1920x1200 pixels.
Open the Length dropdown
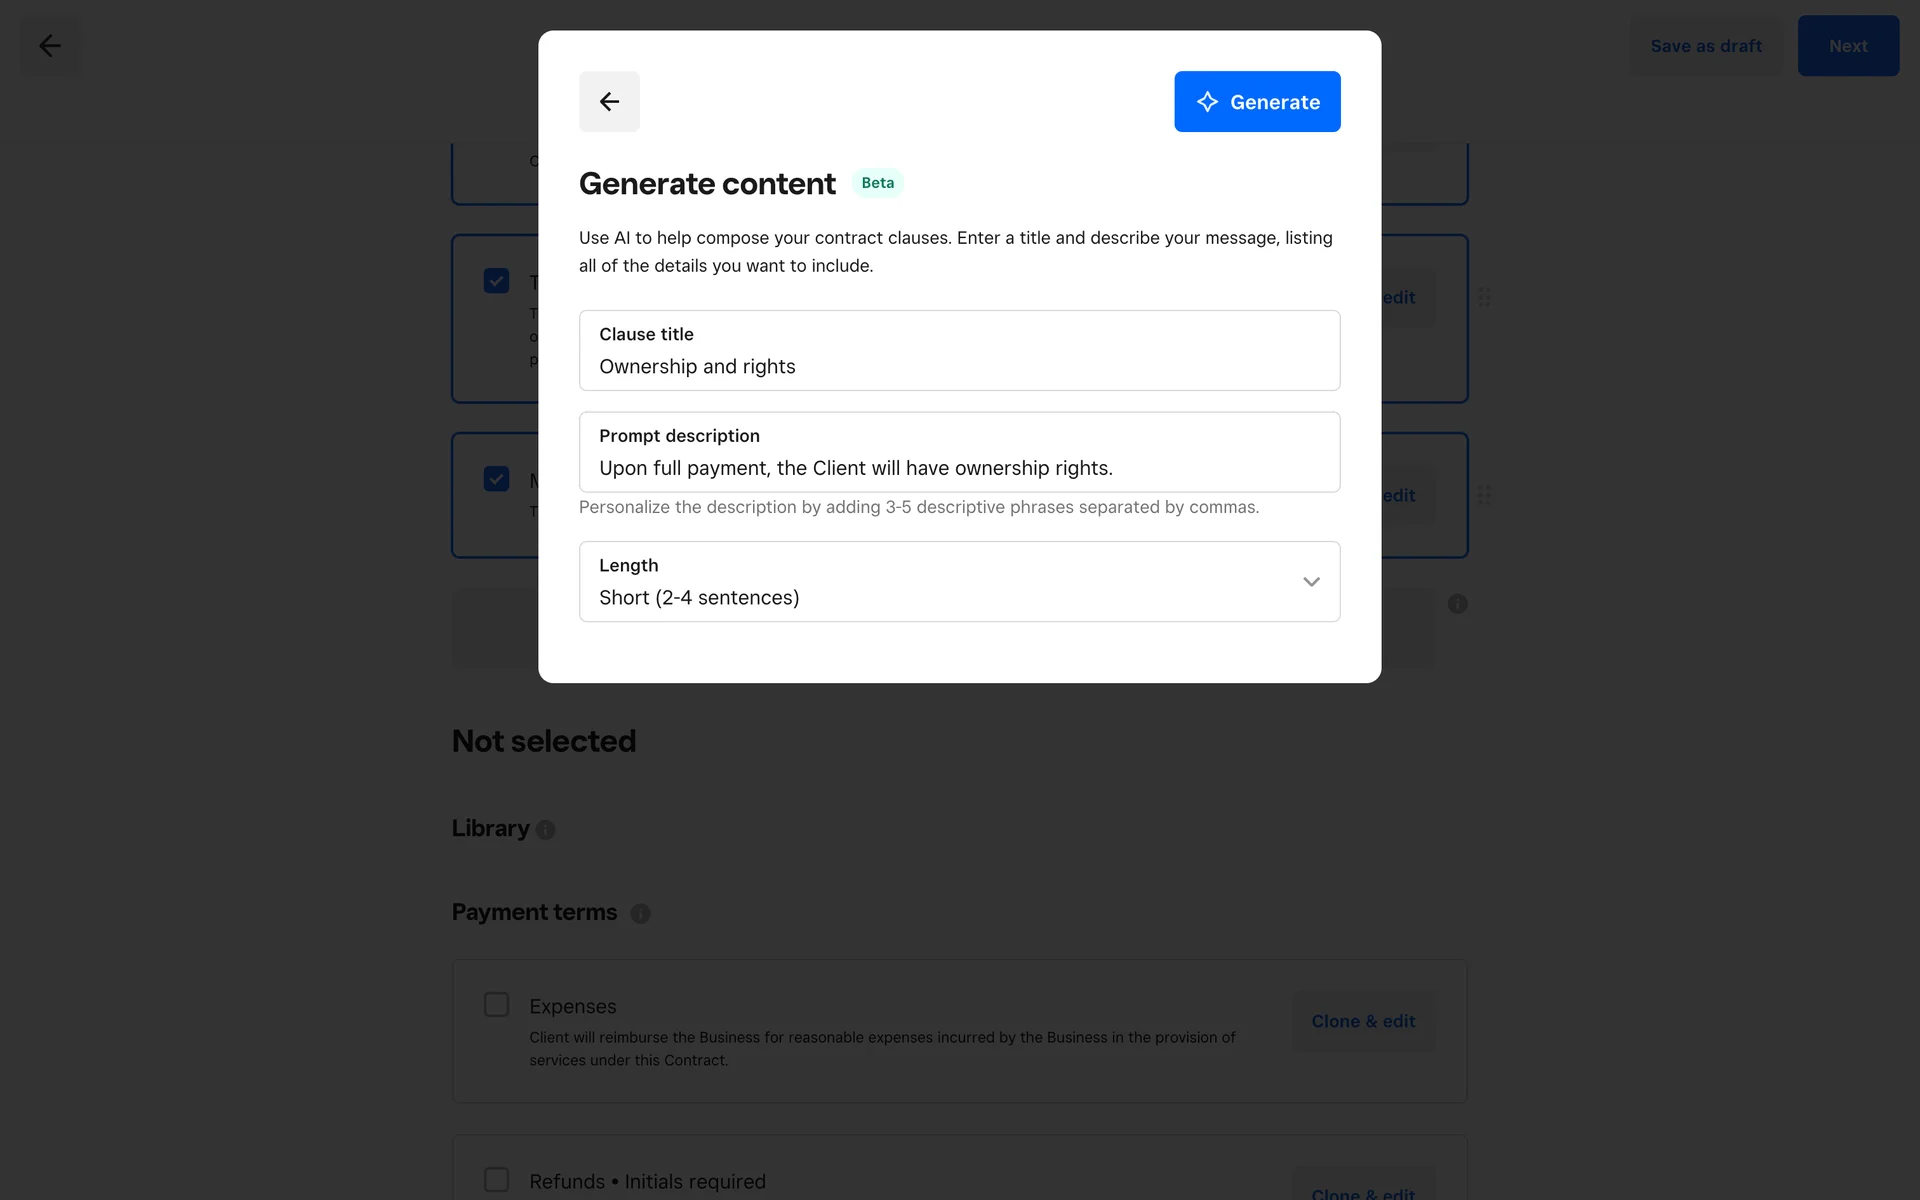coord(958,582)
